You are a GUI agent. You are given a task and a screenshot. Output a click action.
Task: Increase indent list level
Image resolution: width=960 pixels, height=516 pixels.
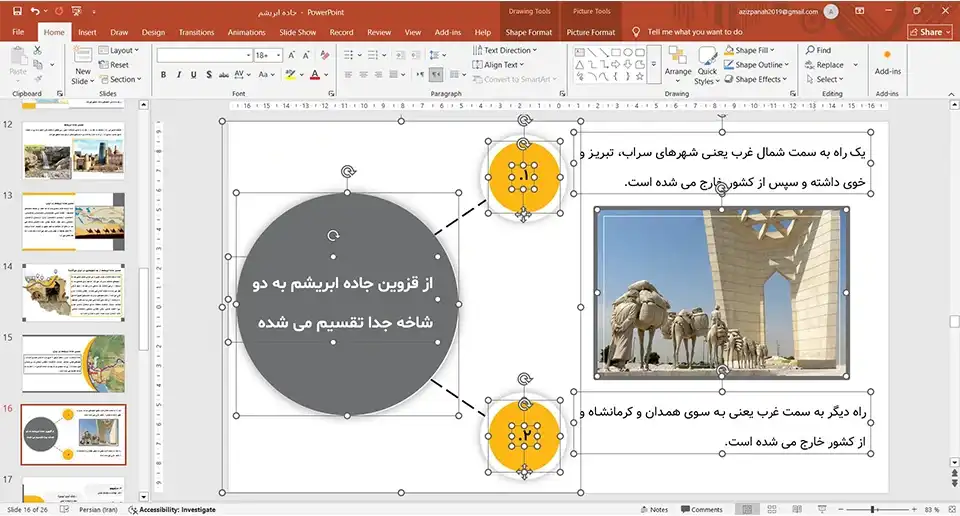pyautogui.click(x=415, y=55)
